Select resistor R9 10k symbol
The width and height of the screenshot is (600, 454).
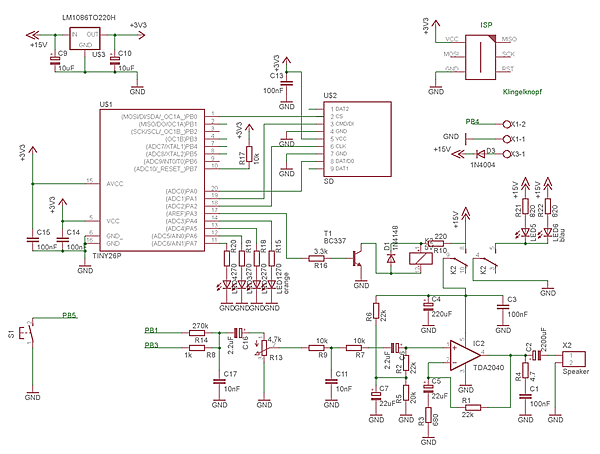(316, 348)
